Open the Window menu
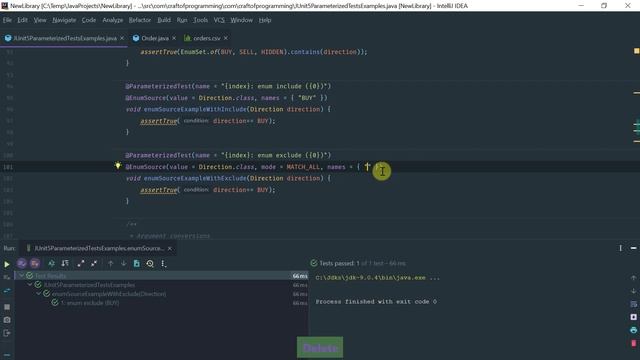Image resolution: width=640 pixels, height=360 pixels. (x=242, y=20)
